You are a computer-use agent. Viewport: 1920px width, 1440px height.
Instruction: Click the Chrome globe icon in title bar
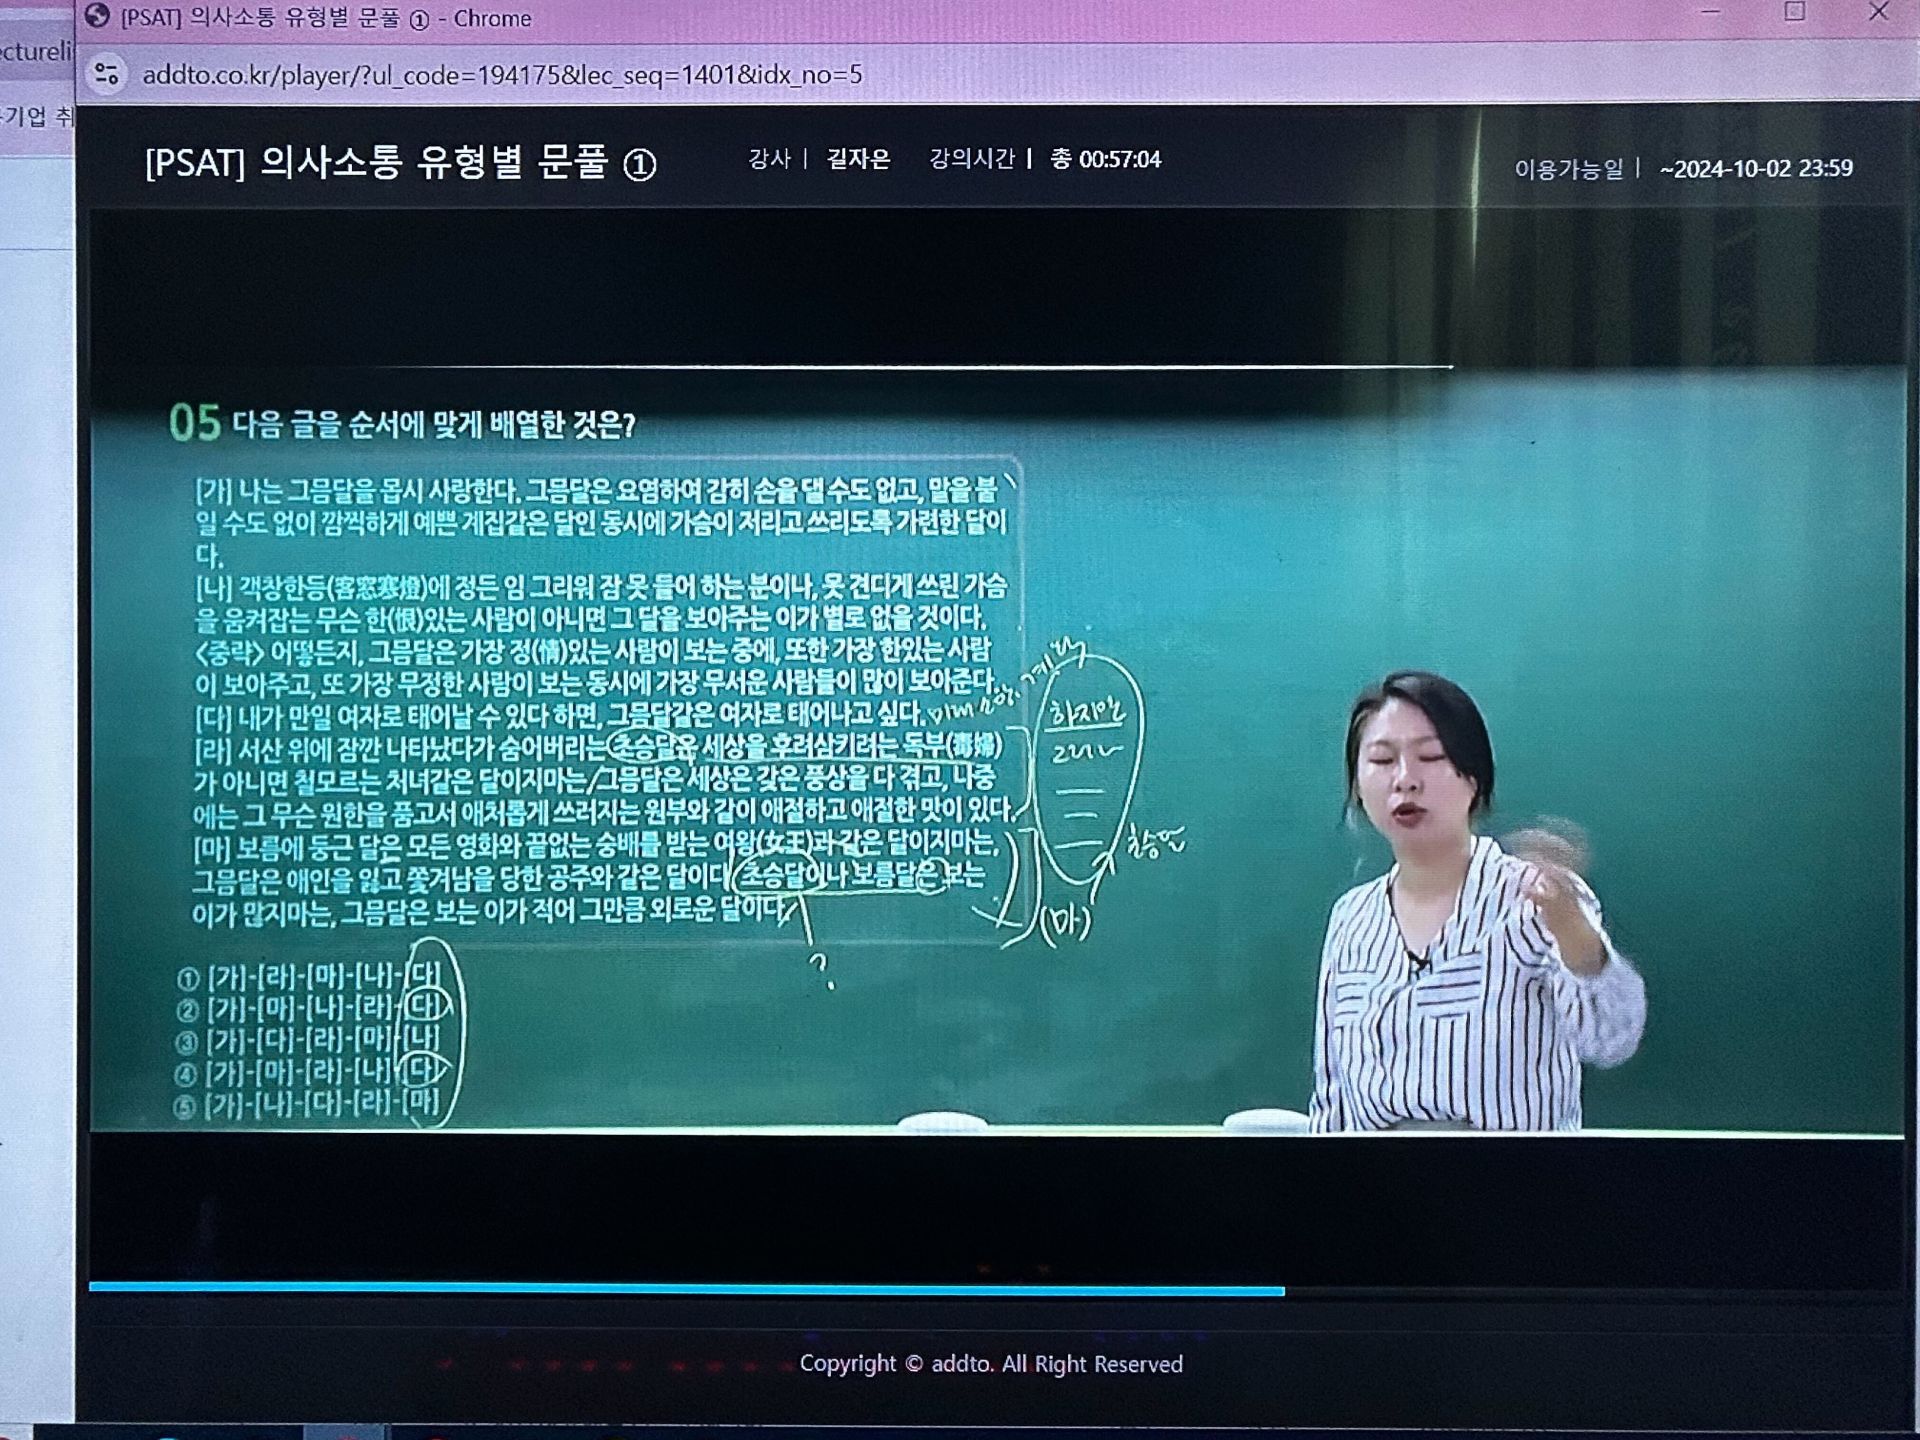pyautogui.click(x=97, y=17)
